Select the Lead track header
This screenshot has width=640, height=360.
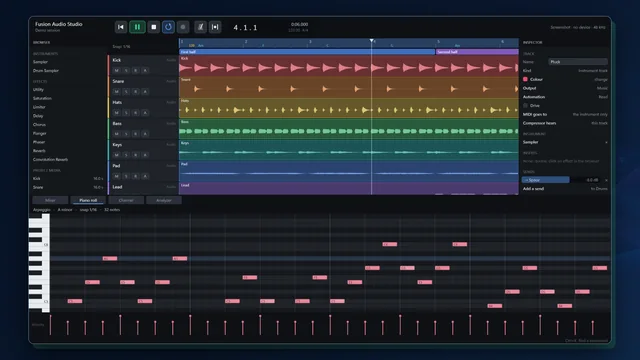tap(143, 188)
